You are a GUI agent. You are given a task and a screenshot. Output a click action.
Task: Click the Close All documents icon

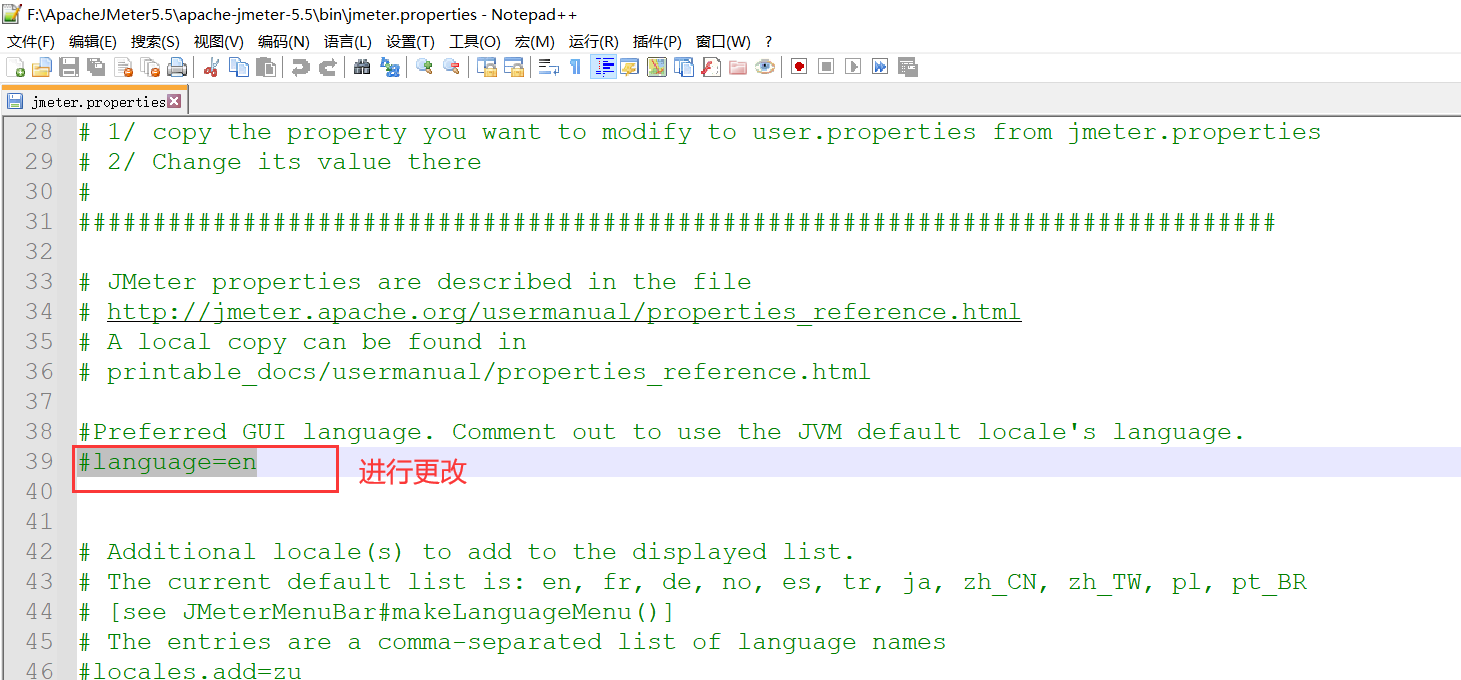pyautogui.click(x=151, y=67)
